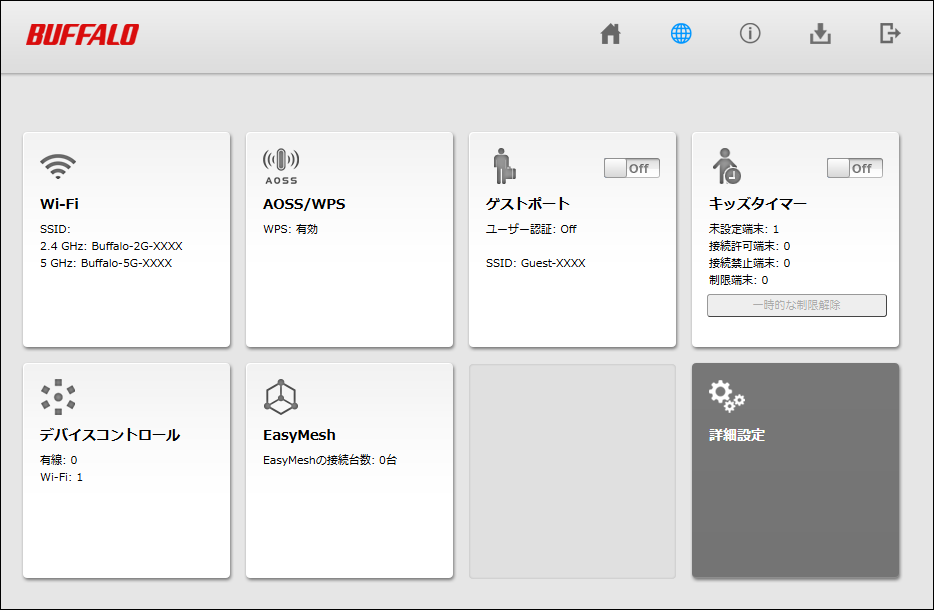
Task: Open the キッズタイマー heading
Action: click(758, 204)
